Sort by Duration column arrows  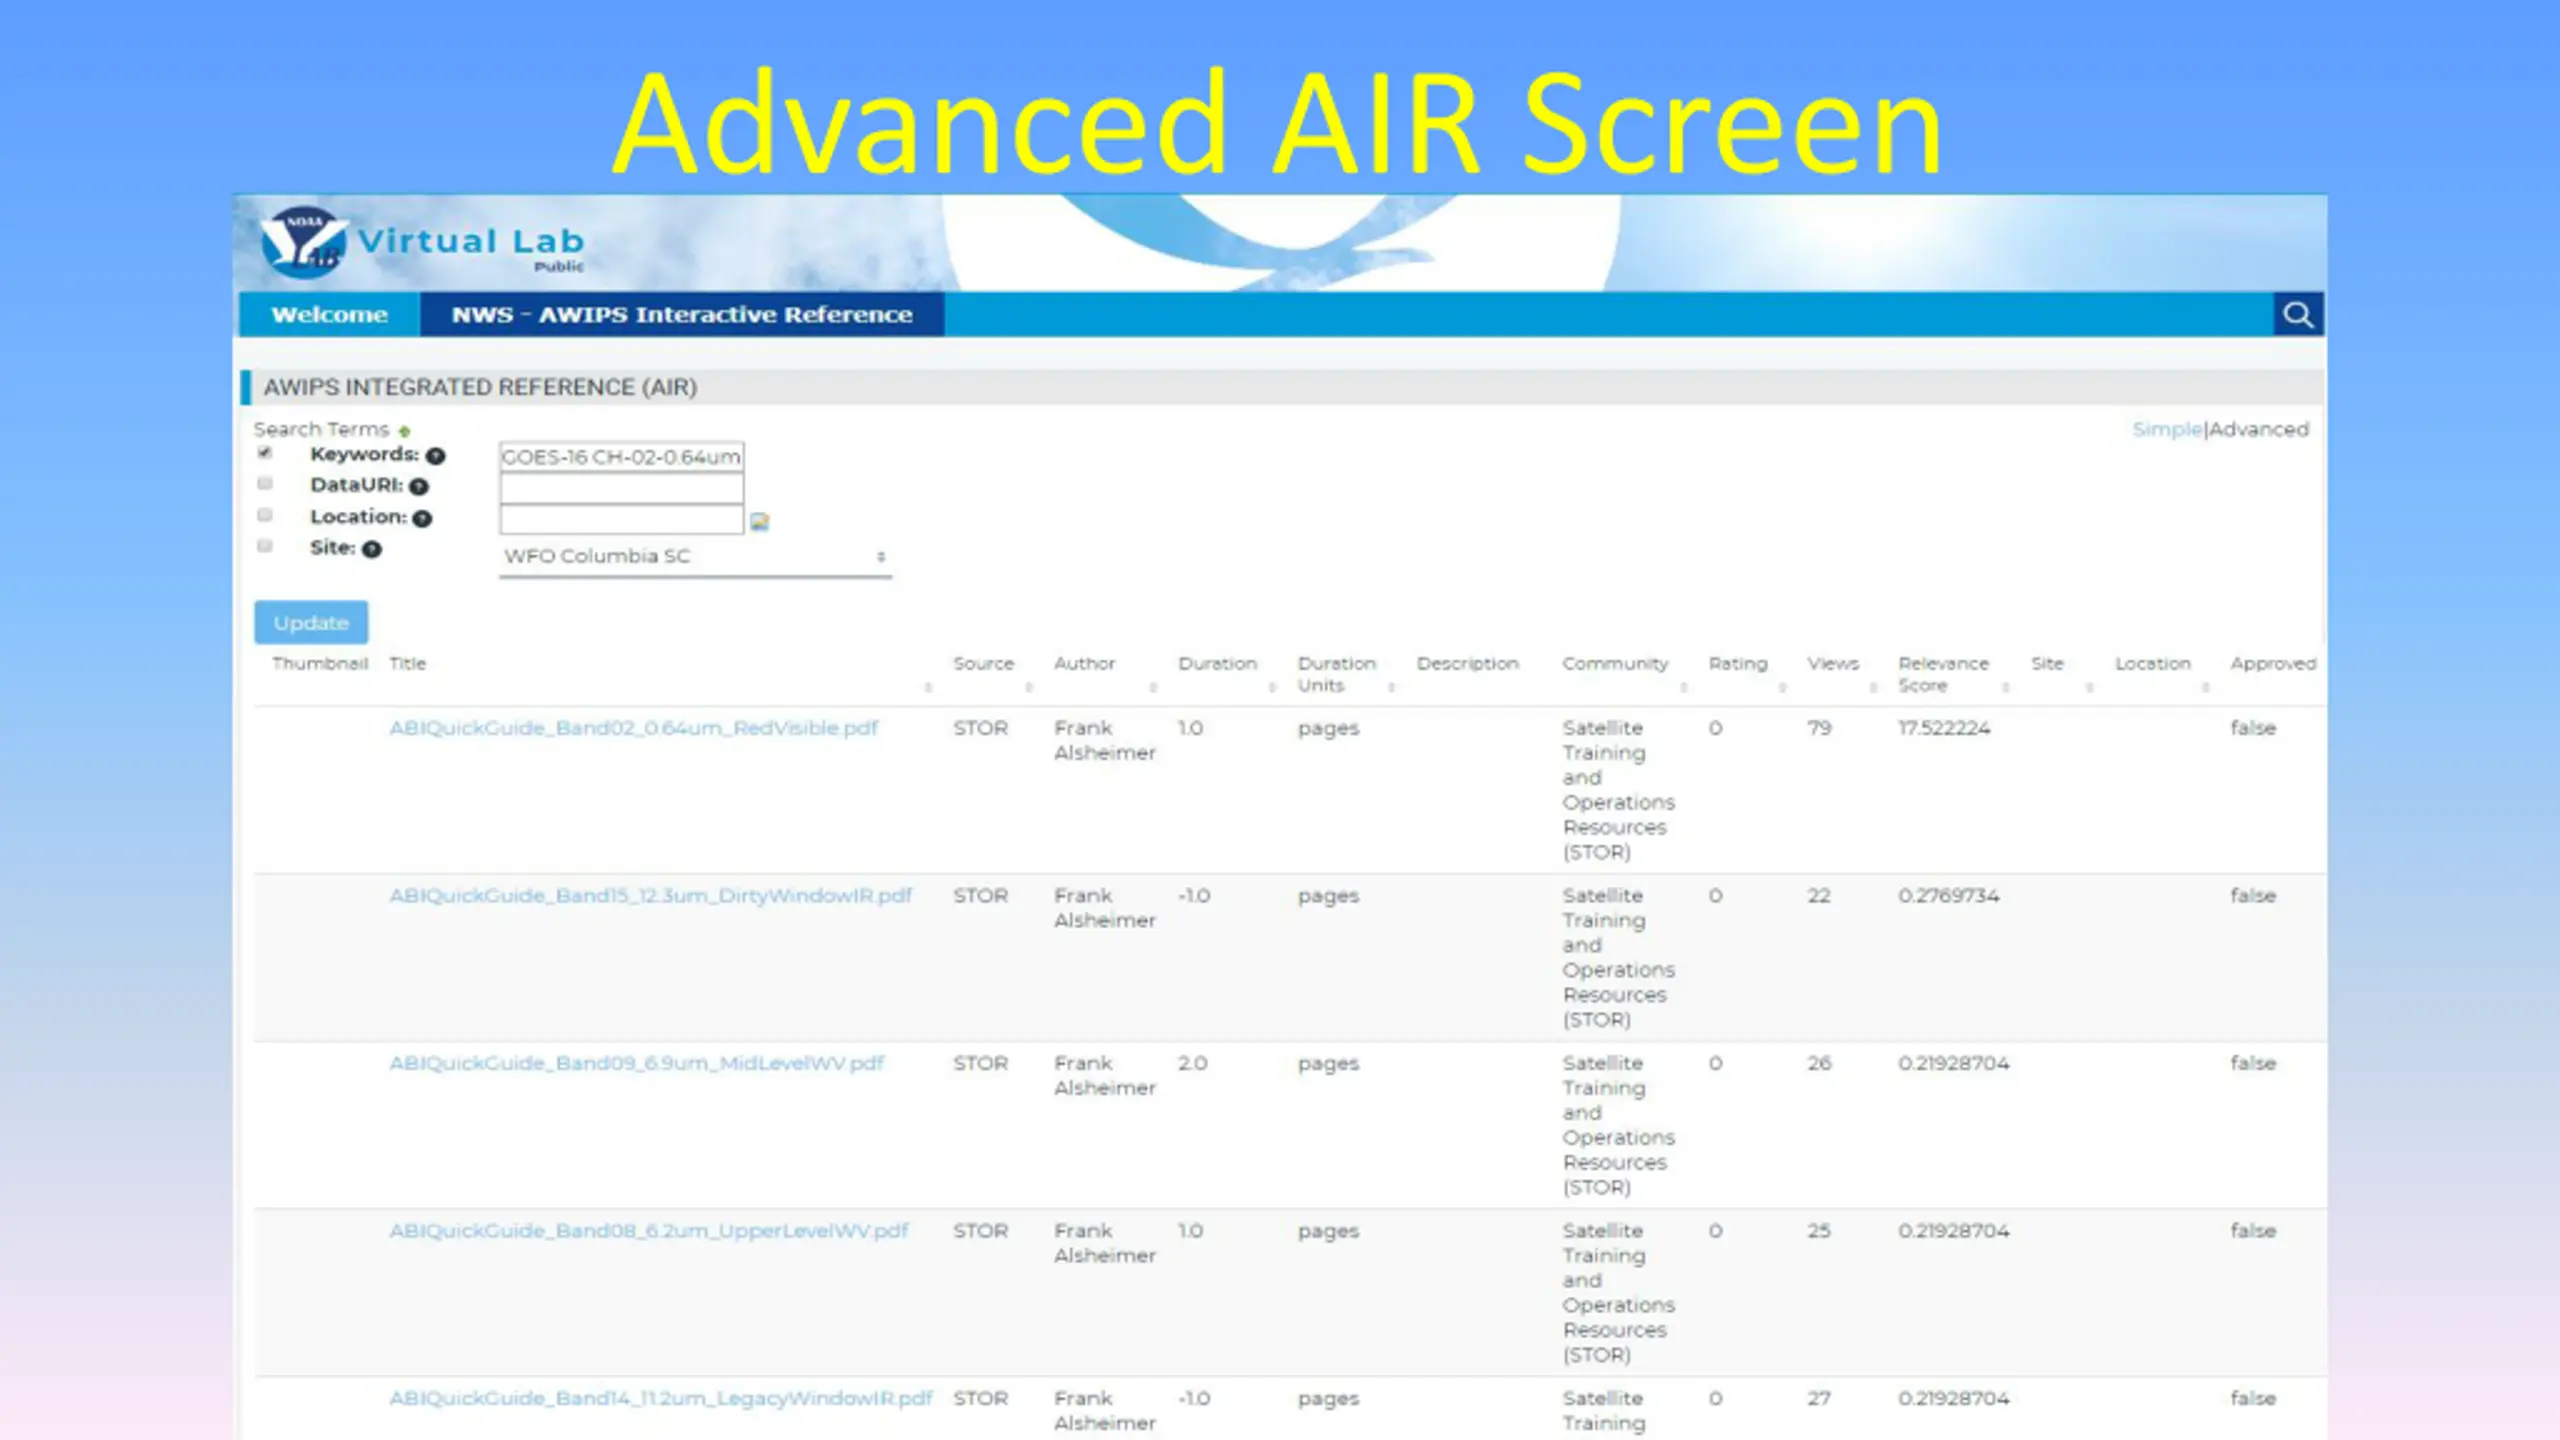pos(1272,688)
